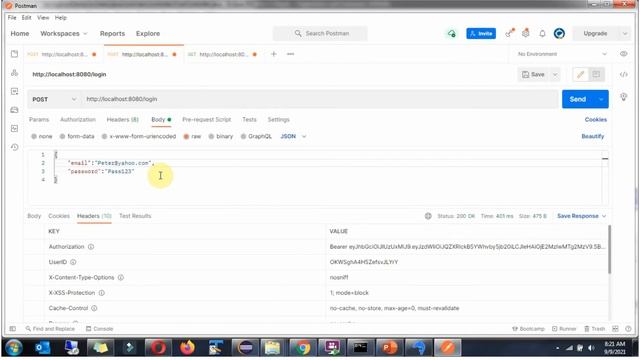640x360 pixels.
Task: Open the Mock Servers sidebar icon
Action: point(14,110)
